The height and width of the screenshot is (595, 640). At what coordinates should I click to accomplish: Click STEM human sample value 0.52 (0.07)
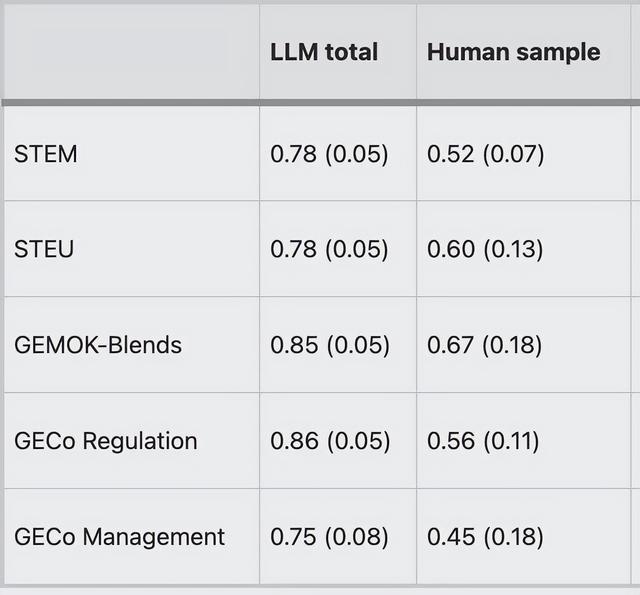pos(485,154)
